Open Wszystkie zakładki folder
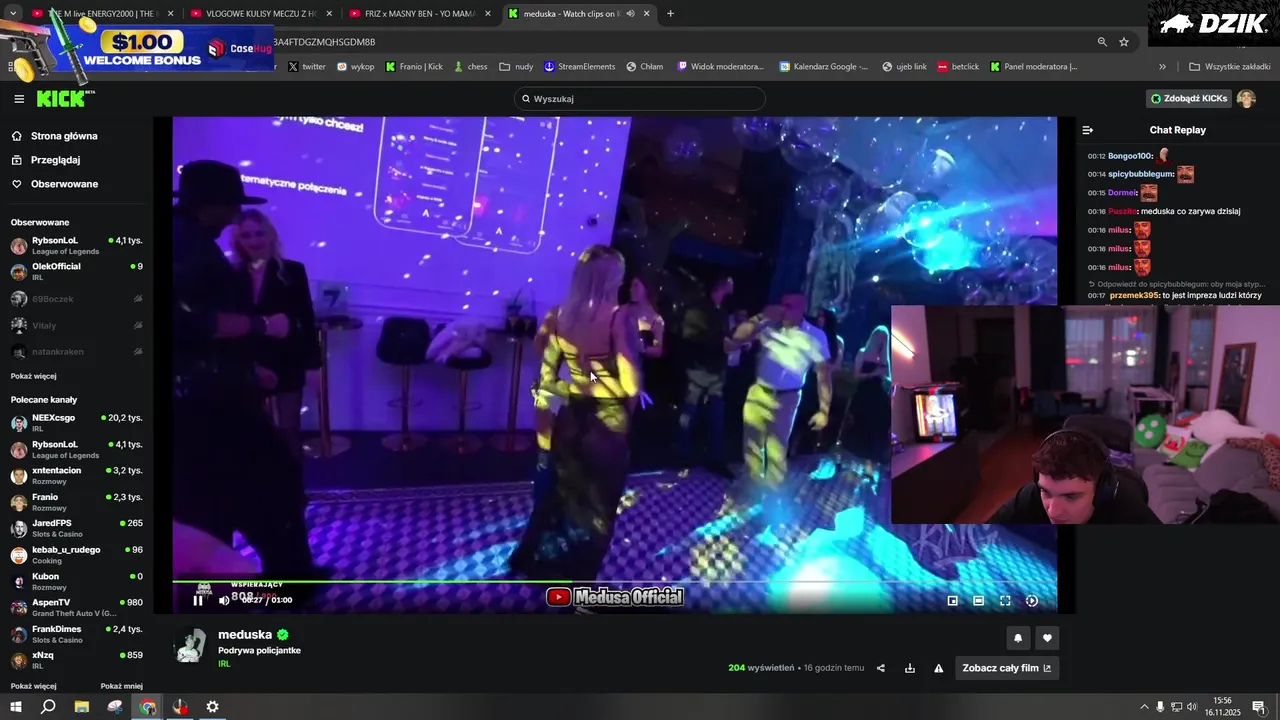Viewport: 1280px width, 720px height. point(1230,67)
